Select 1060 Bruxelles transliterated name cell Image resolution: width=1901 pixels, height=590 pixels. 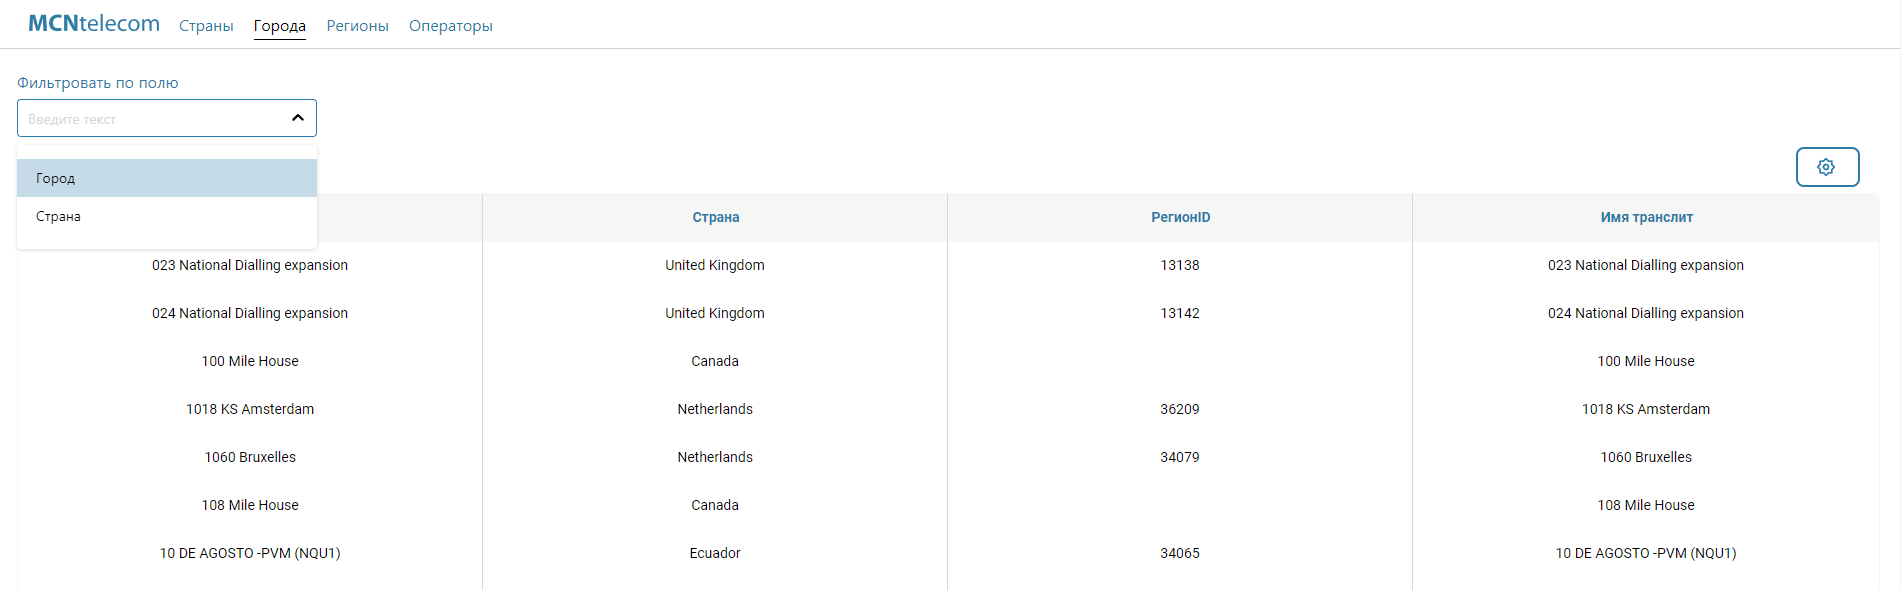pyautogui.click(x=1646, y=457)
